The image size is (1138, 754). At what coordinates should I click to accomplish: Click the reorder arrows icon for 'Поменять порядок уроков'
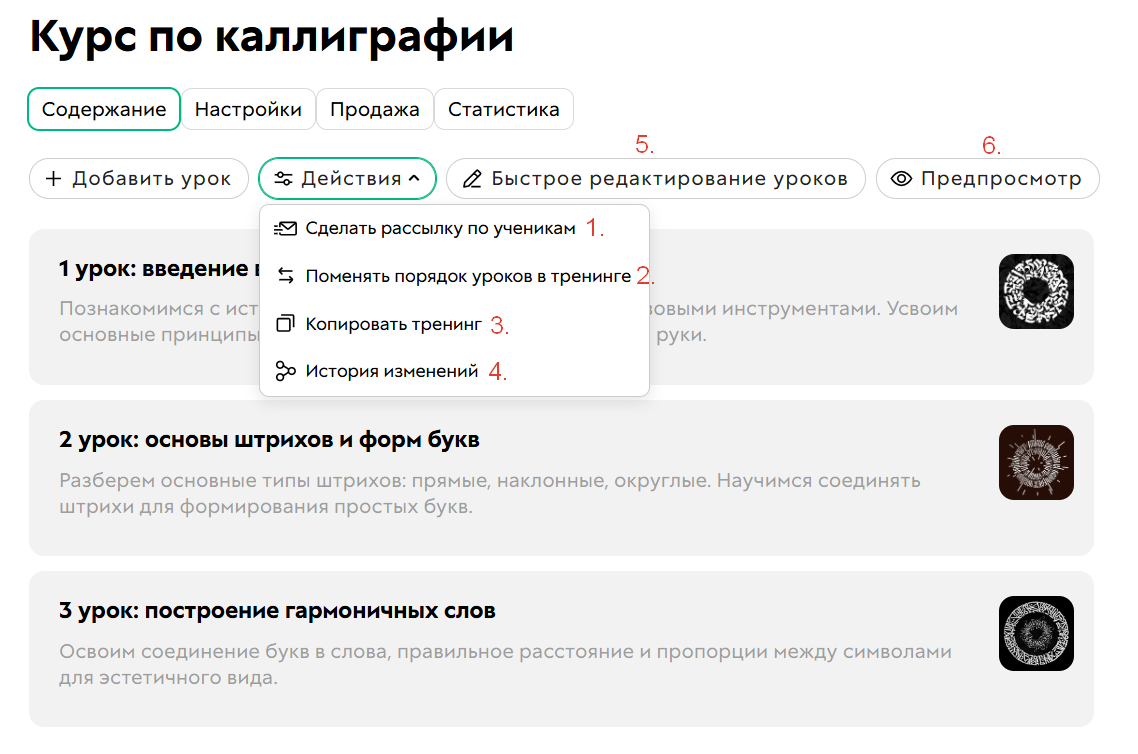click(285, 275)
